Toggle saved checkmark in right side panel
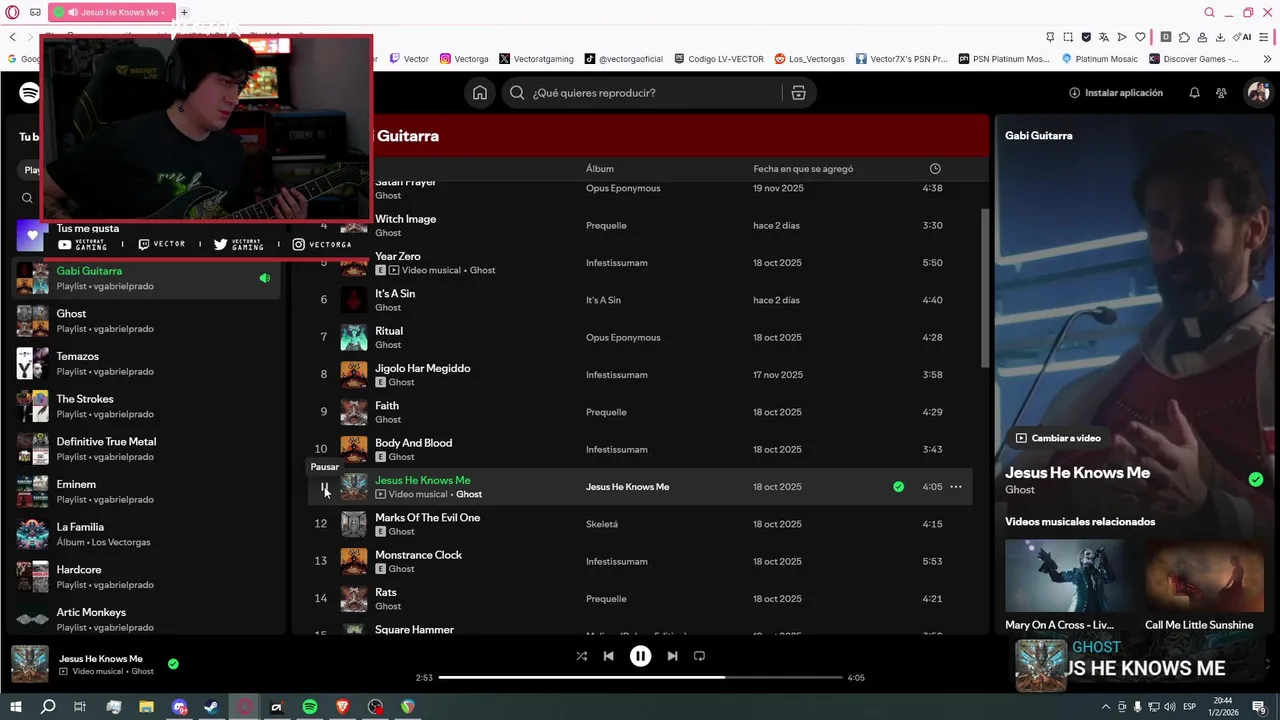 click(x=1256, y=480)
